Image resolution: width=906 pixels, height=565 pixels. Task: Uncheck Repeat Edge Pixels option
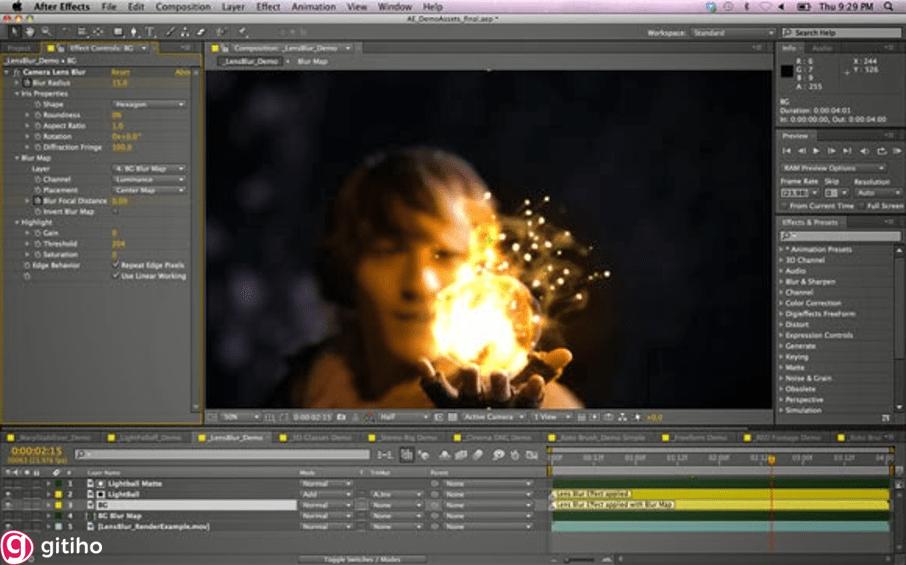116,265
